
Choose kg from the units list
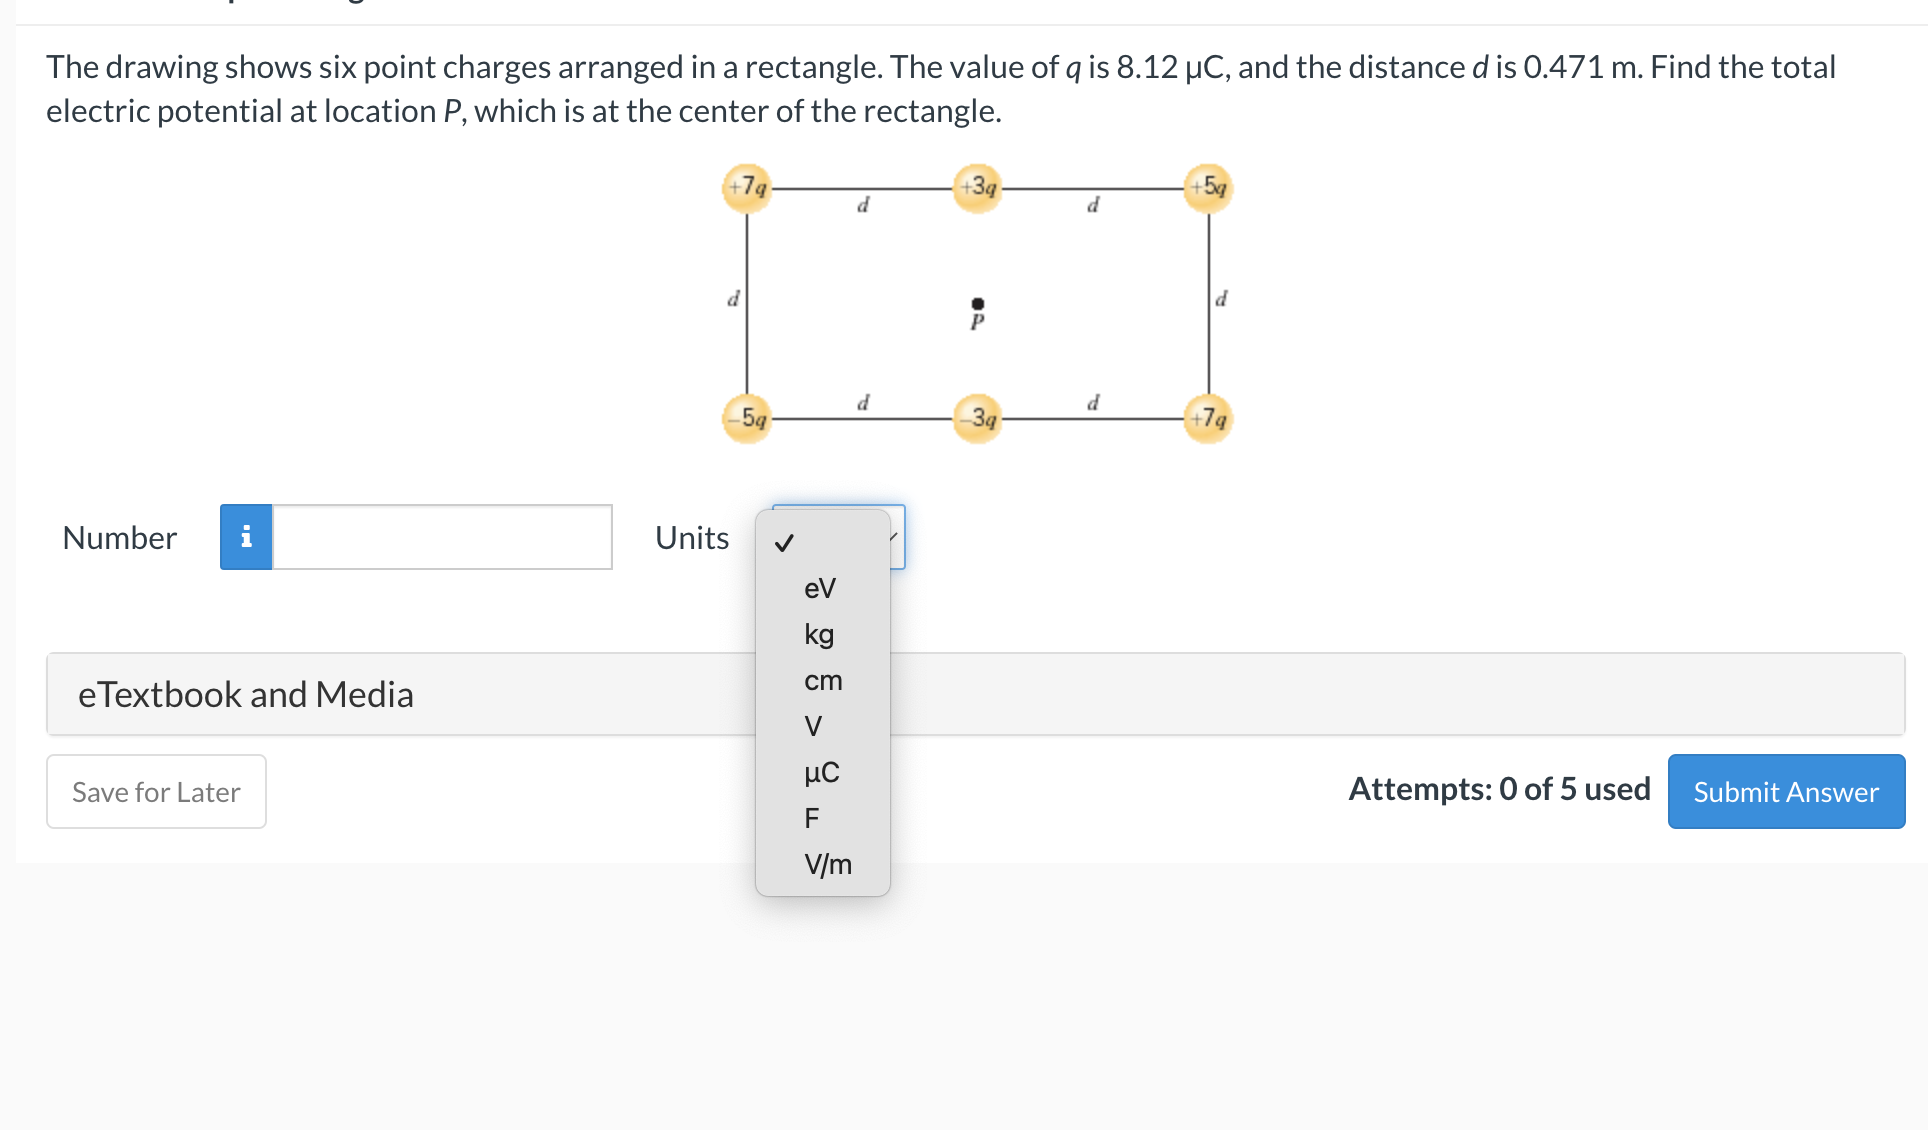(817, 634)
